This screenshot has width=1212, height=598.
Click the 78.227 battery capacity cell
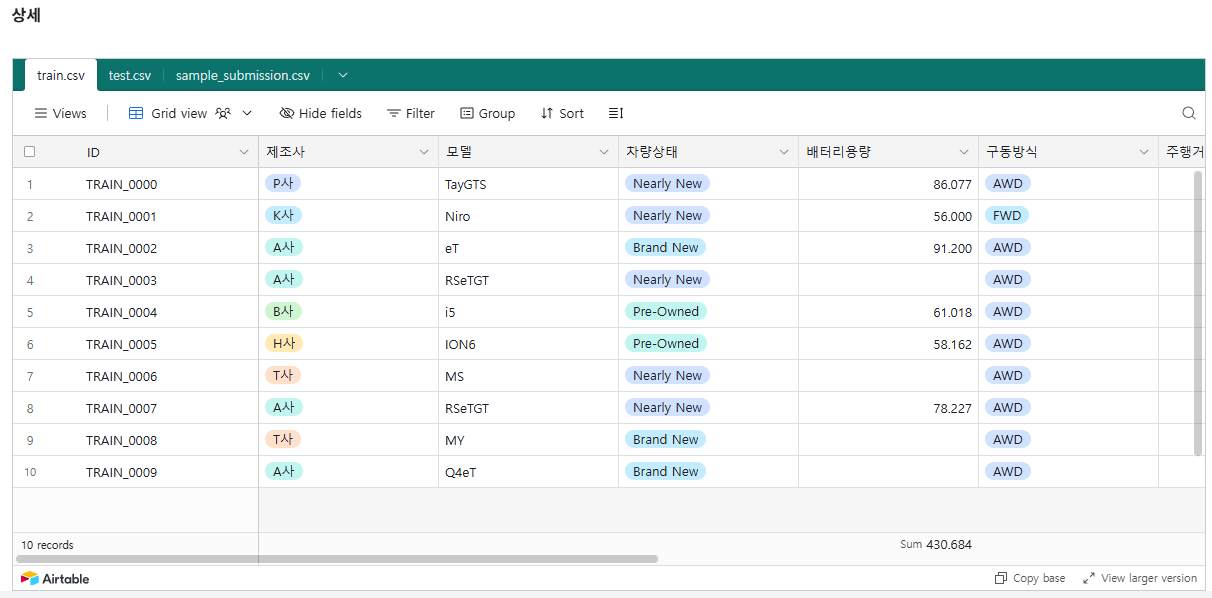point(889,408)
